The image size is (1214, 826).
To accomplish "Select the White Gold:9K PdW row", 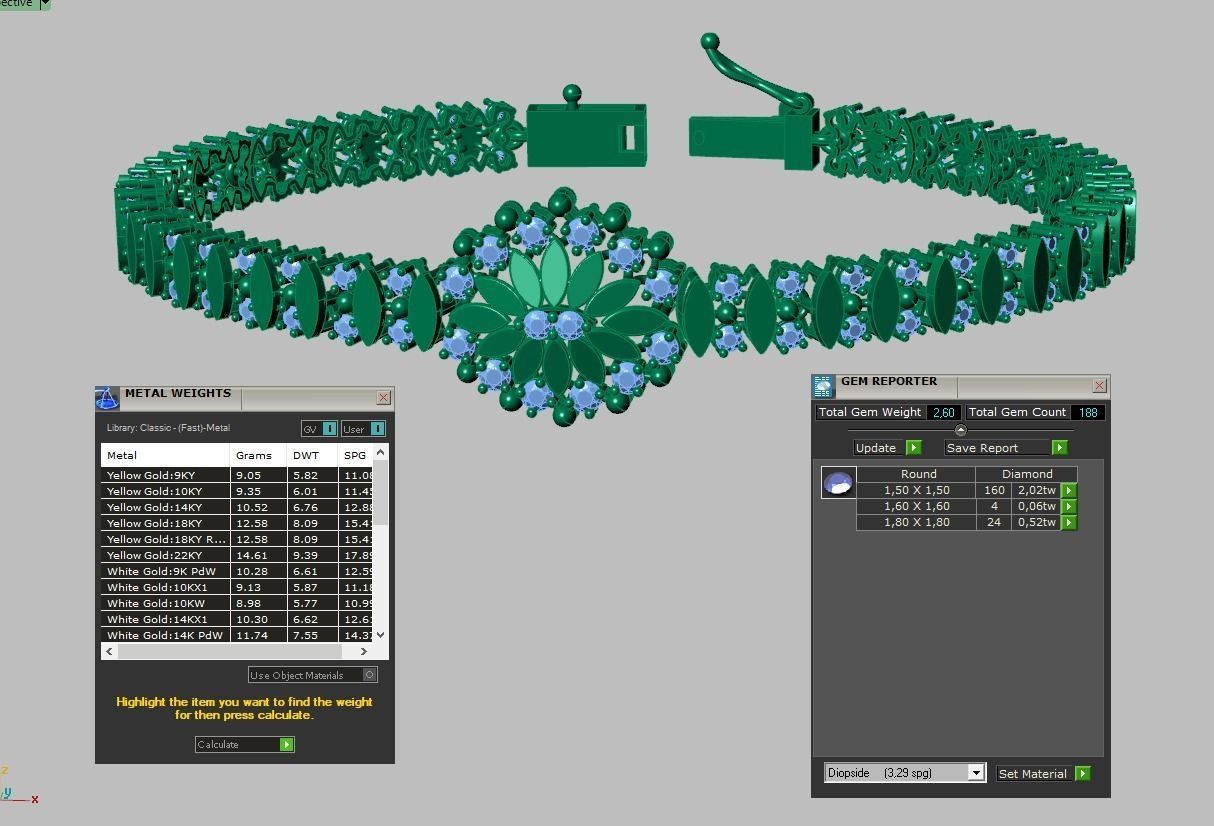I will coord(237,571).
